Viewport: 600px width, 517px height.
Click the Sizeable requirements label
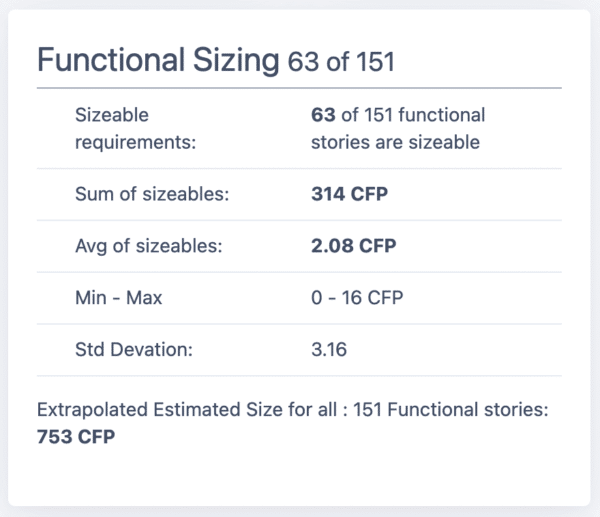pyautogui.click(x=135, y=129)
